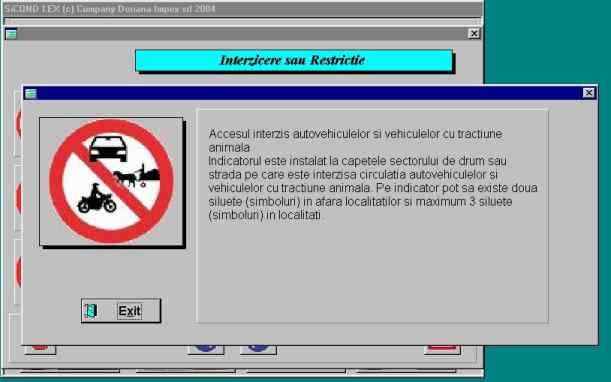Select the middle partially hidden red sign
This screenshot has height=382, width=611.
tap(18, 198)
